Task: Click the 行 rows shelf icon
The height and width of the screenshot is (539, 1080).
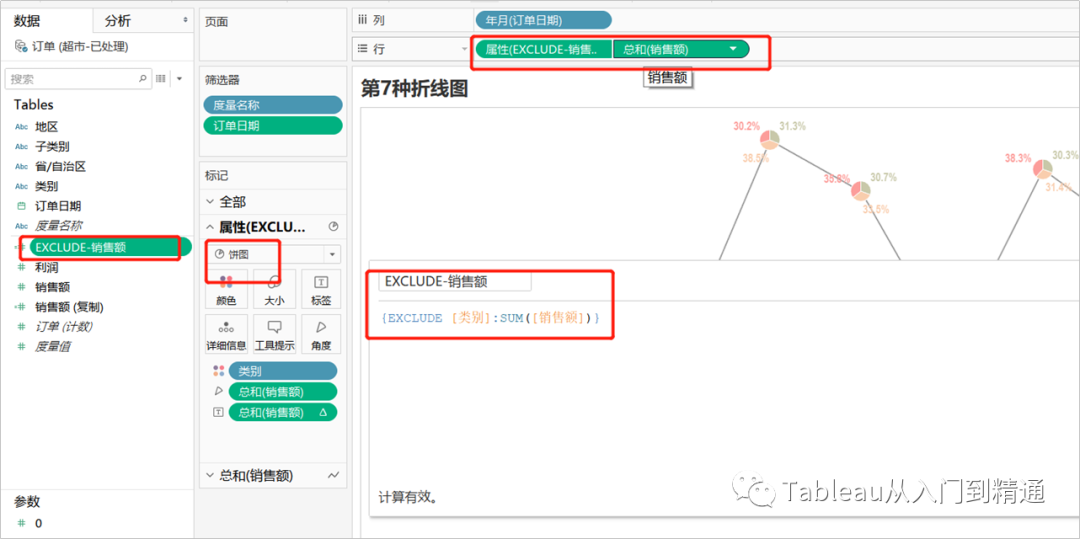Action: (x=362, y=49)
